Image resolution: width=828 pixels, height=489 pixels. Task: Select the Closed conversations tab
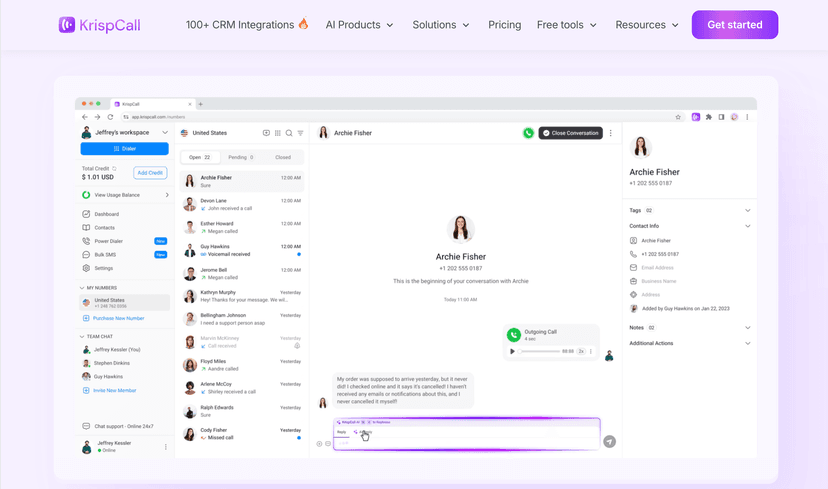(x=283, y=157)
